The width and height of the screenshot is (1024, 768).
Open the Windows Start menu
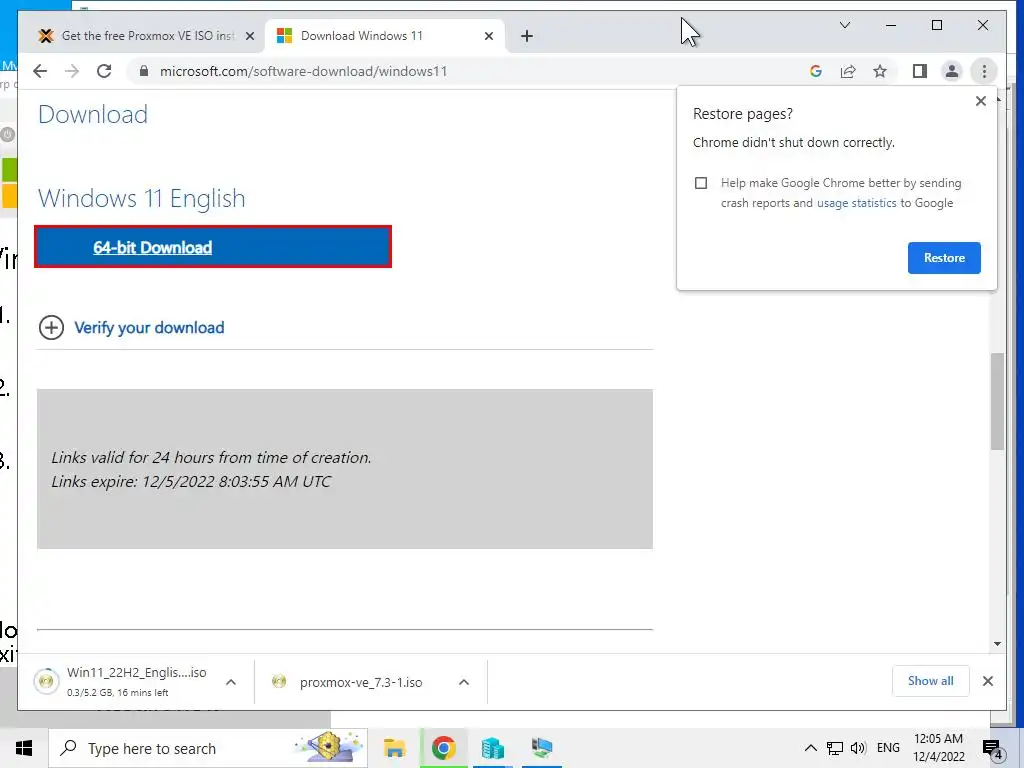(24, 748)
